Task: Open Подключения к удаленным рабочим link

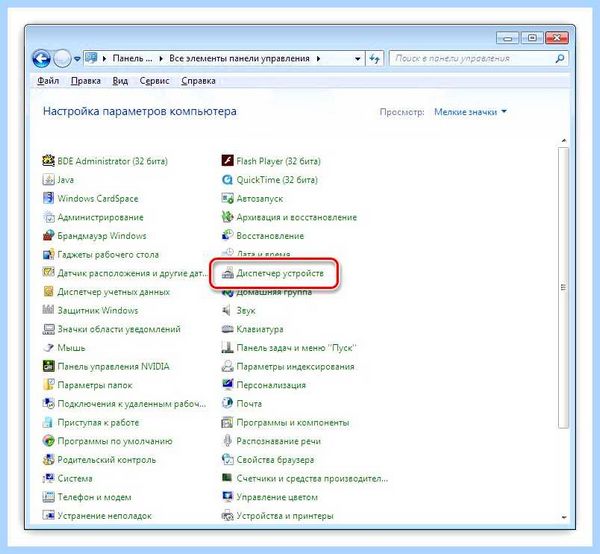Action: (132, 404)
